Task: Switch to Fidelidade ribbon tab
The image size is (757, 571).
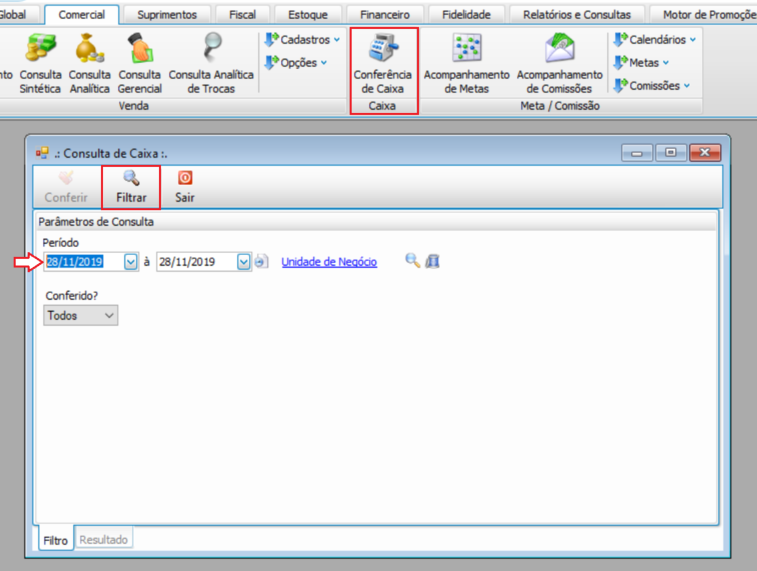Action: coord(466,15)
